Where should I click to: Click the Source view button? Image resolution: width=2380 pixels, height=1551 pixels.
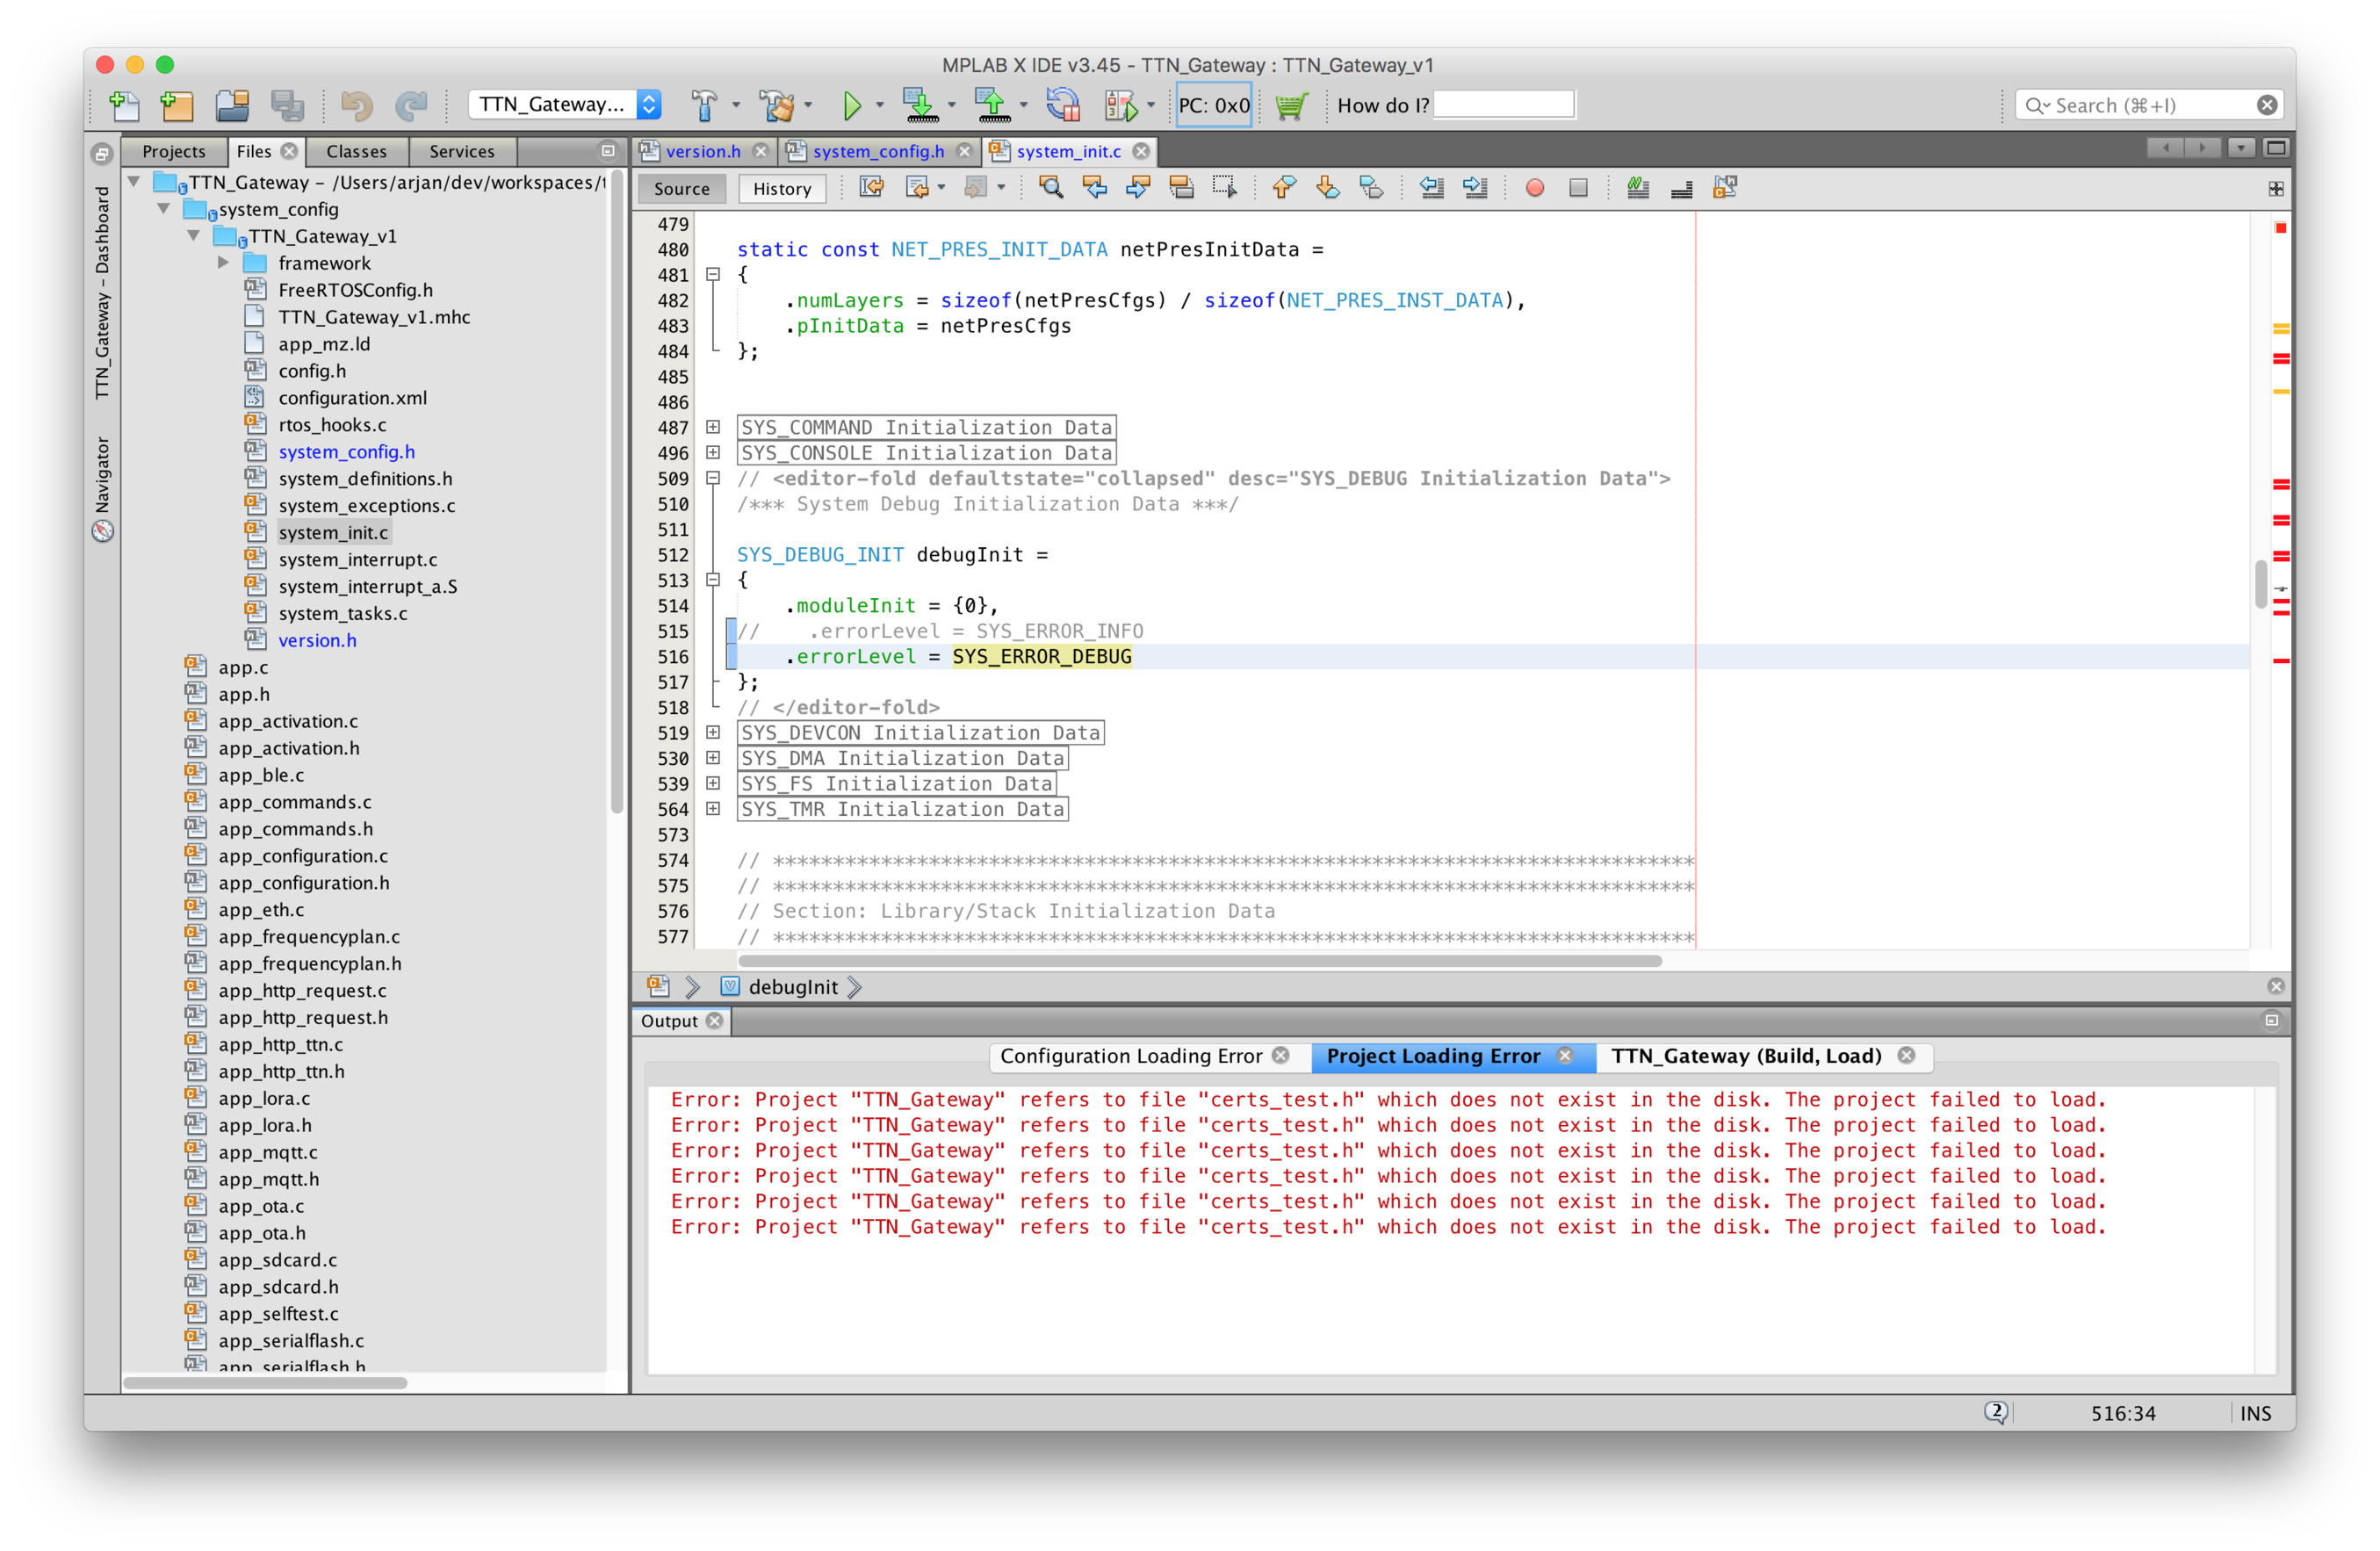point(681,189)
